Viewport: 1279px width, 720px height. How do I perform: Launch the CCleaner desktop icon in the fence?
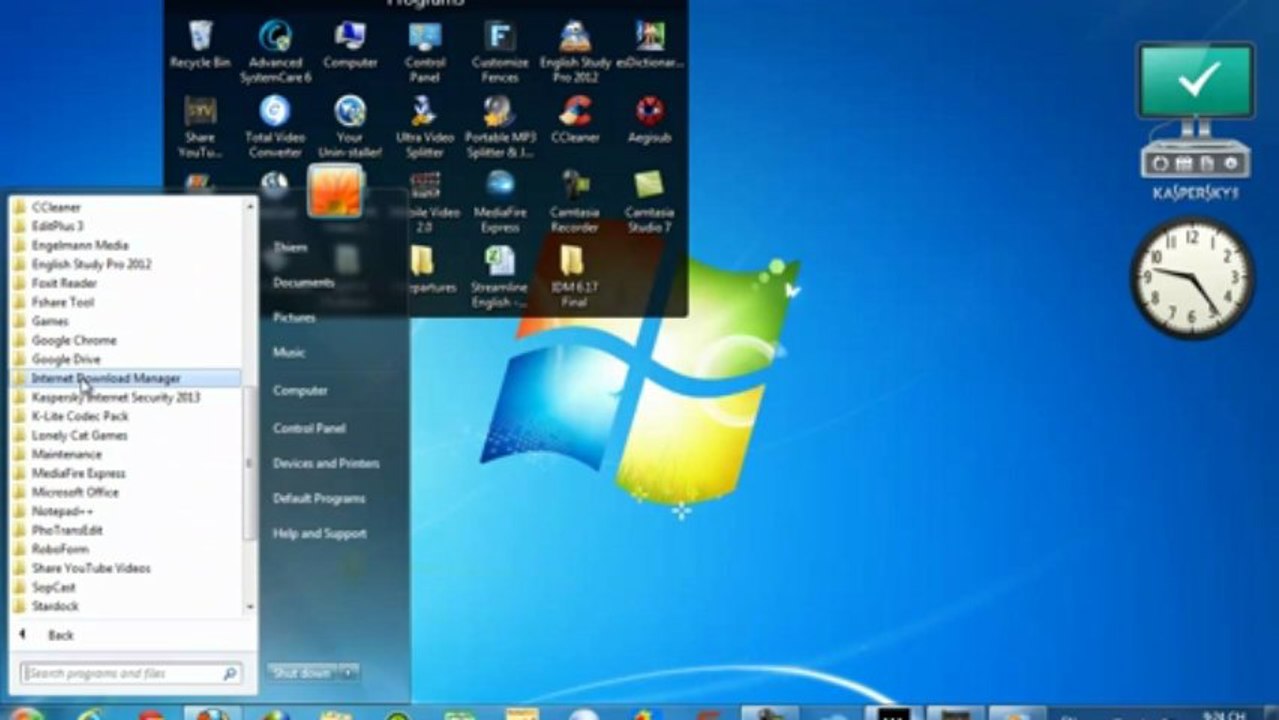coord(575,120)
